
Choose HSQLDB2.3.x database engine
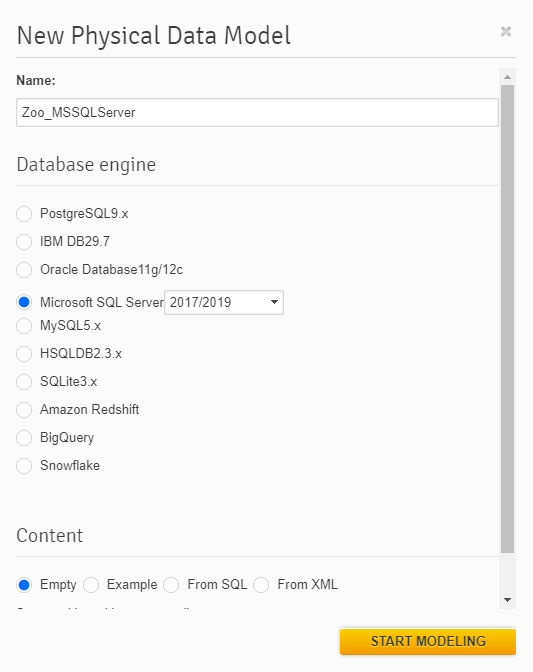(24, 354)
